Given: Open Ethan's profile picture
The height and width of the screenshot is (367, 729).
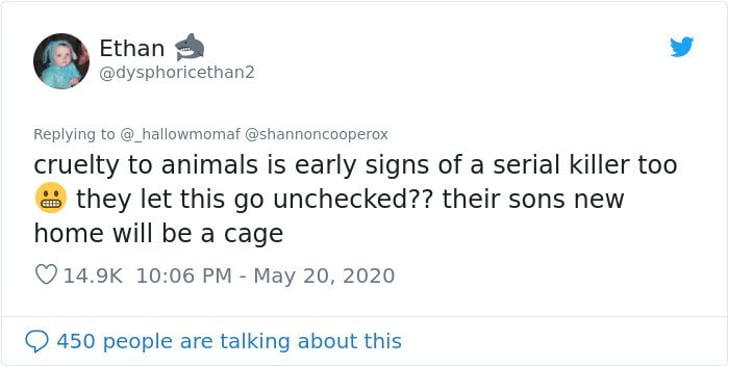Looking at the screenshot, I should pyautogui.click(x=61, y=61).
